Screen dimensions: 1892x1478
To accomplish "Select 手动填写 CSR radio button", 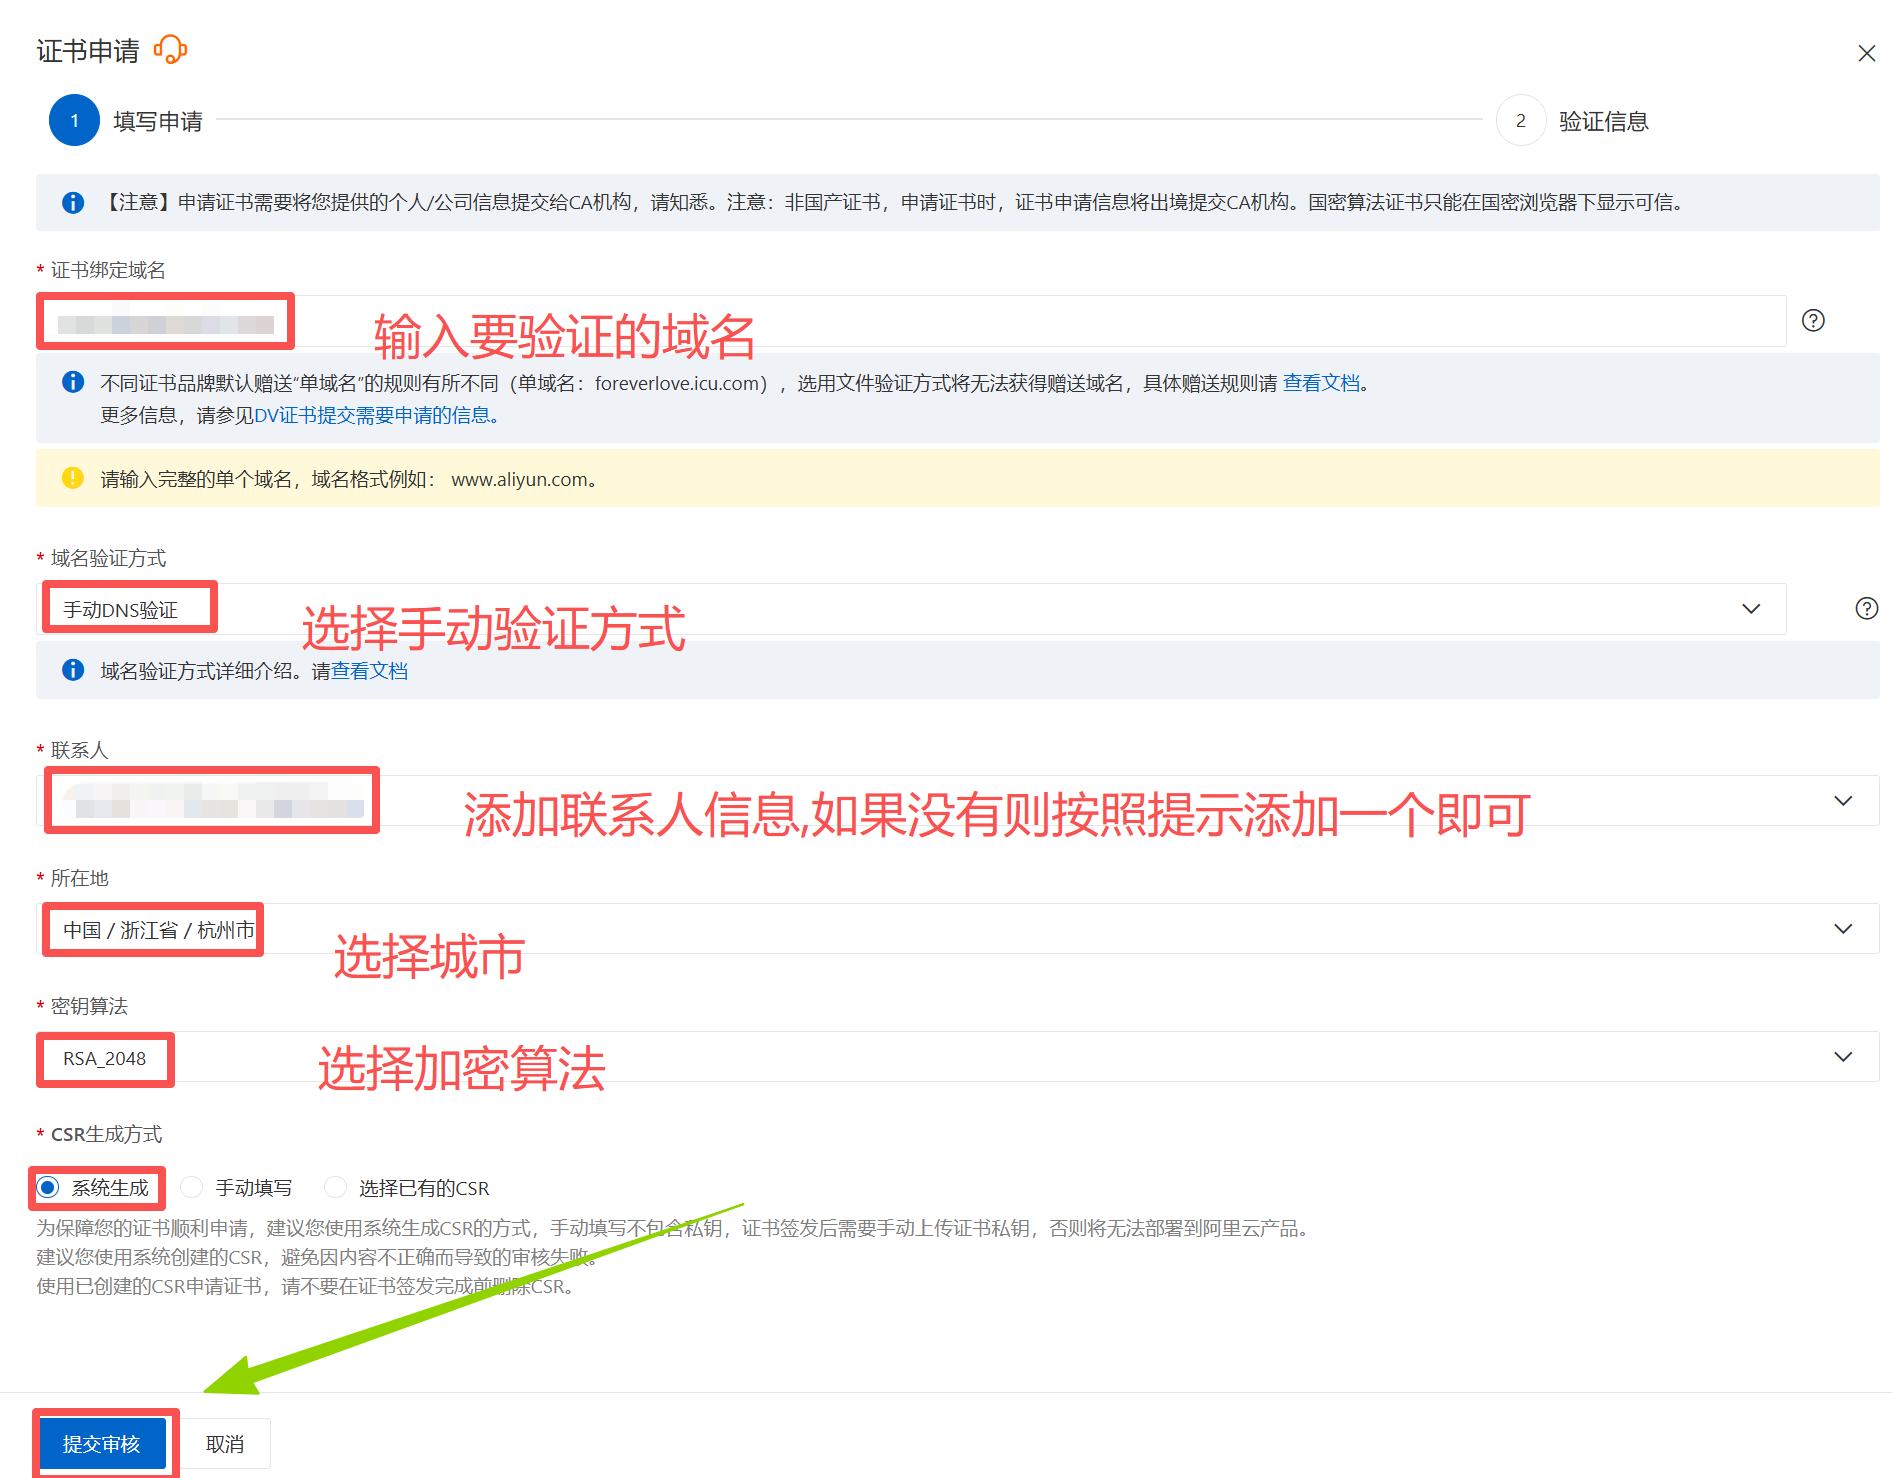I will click(192, 1187).
